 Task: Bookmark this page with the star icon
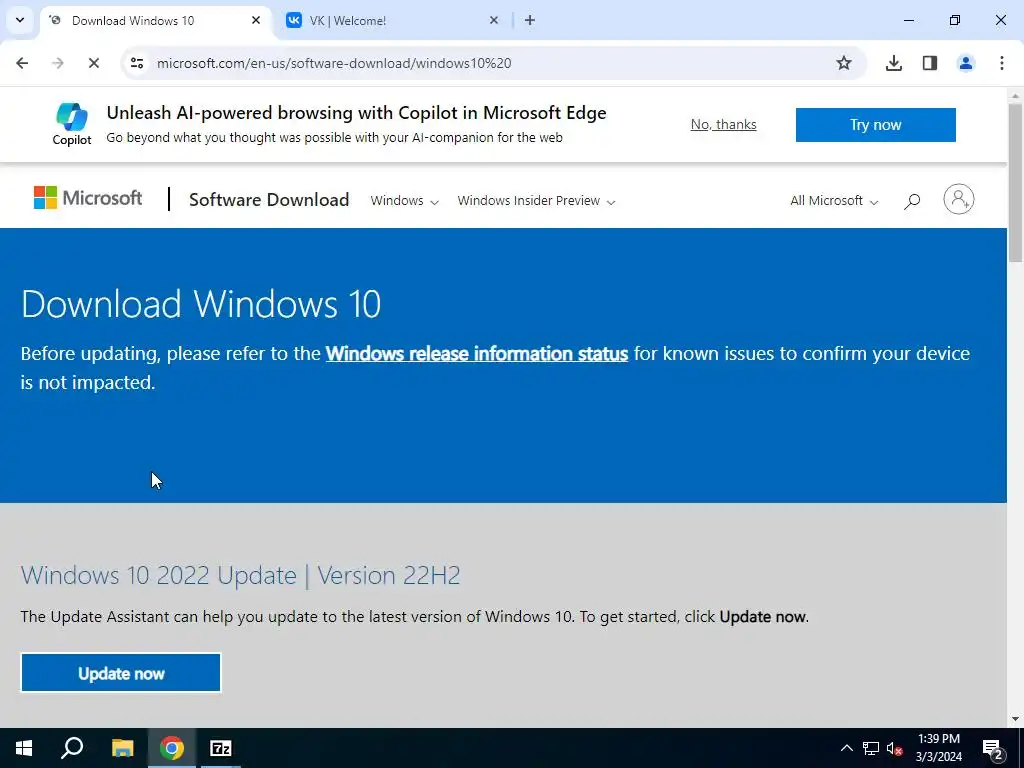(x=844, y=63)
